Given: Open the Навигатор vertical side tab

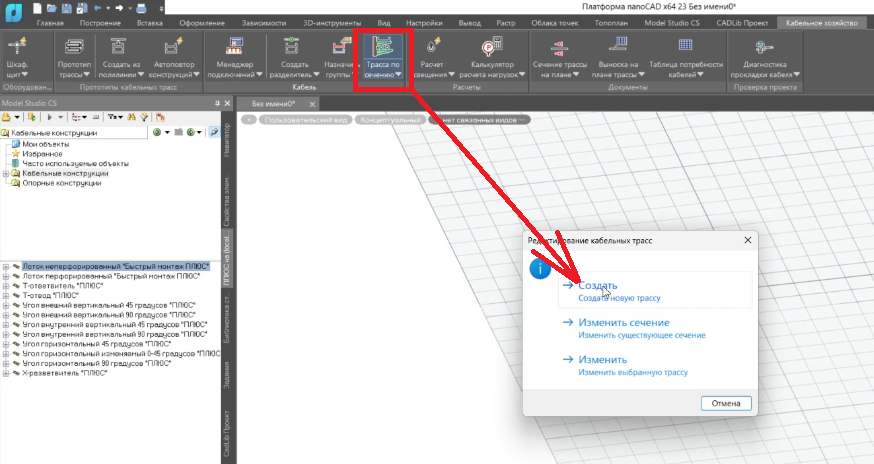Looking at the screenshot, I should pos(227,140).
